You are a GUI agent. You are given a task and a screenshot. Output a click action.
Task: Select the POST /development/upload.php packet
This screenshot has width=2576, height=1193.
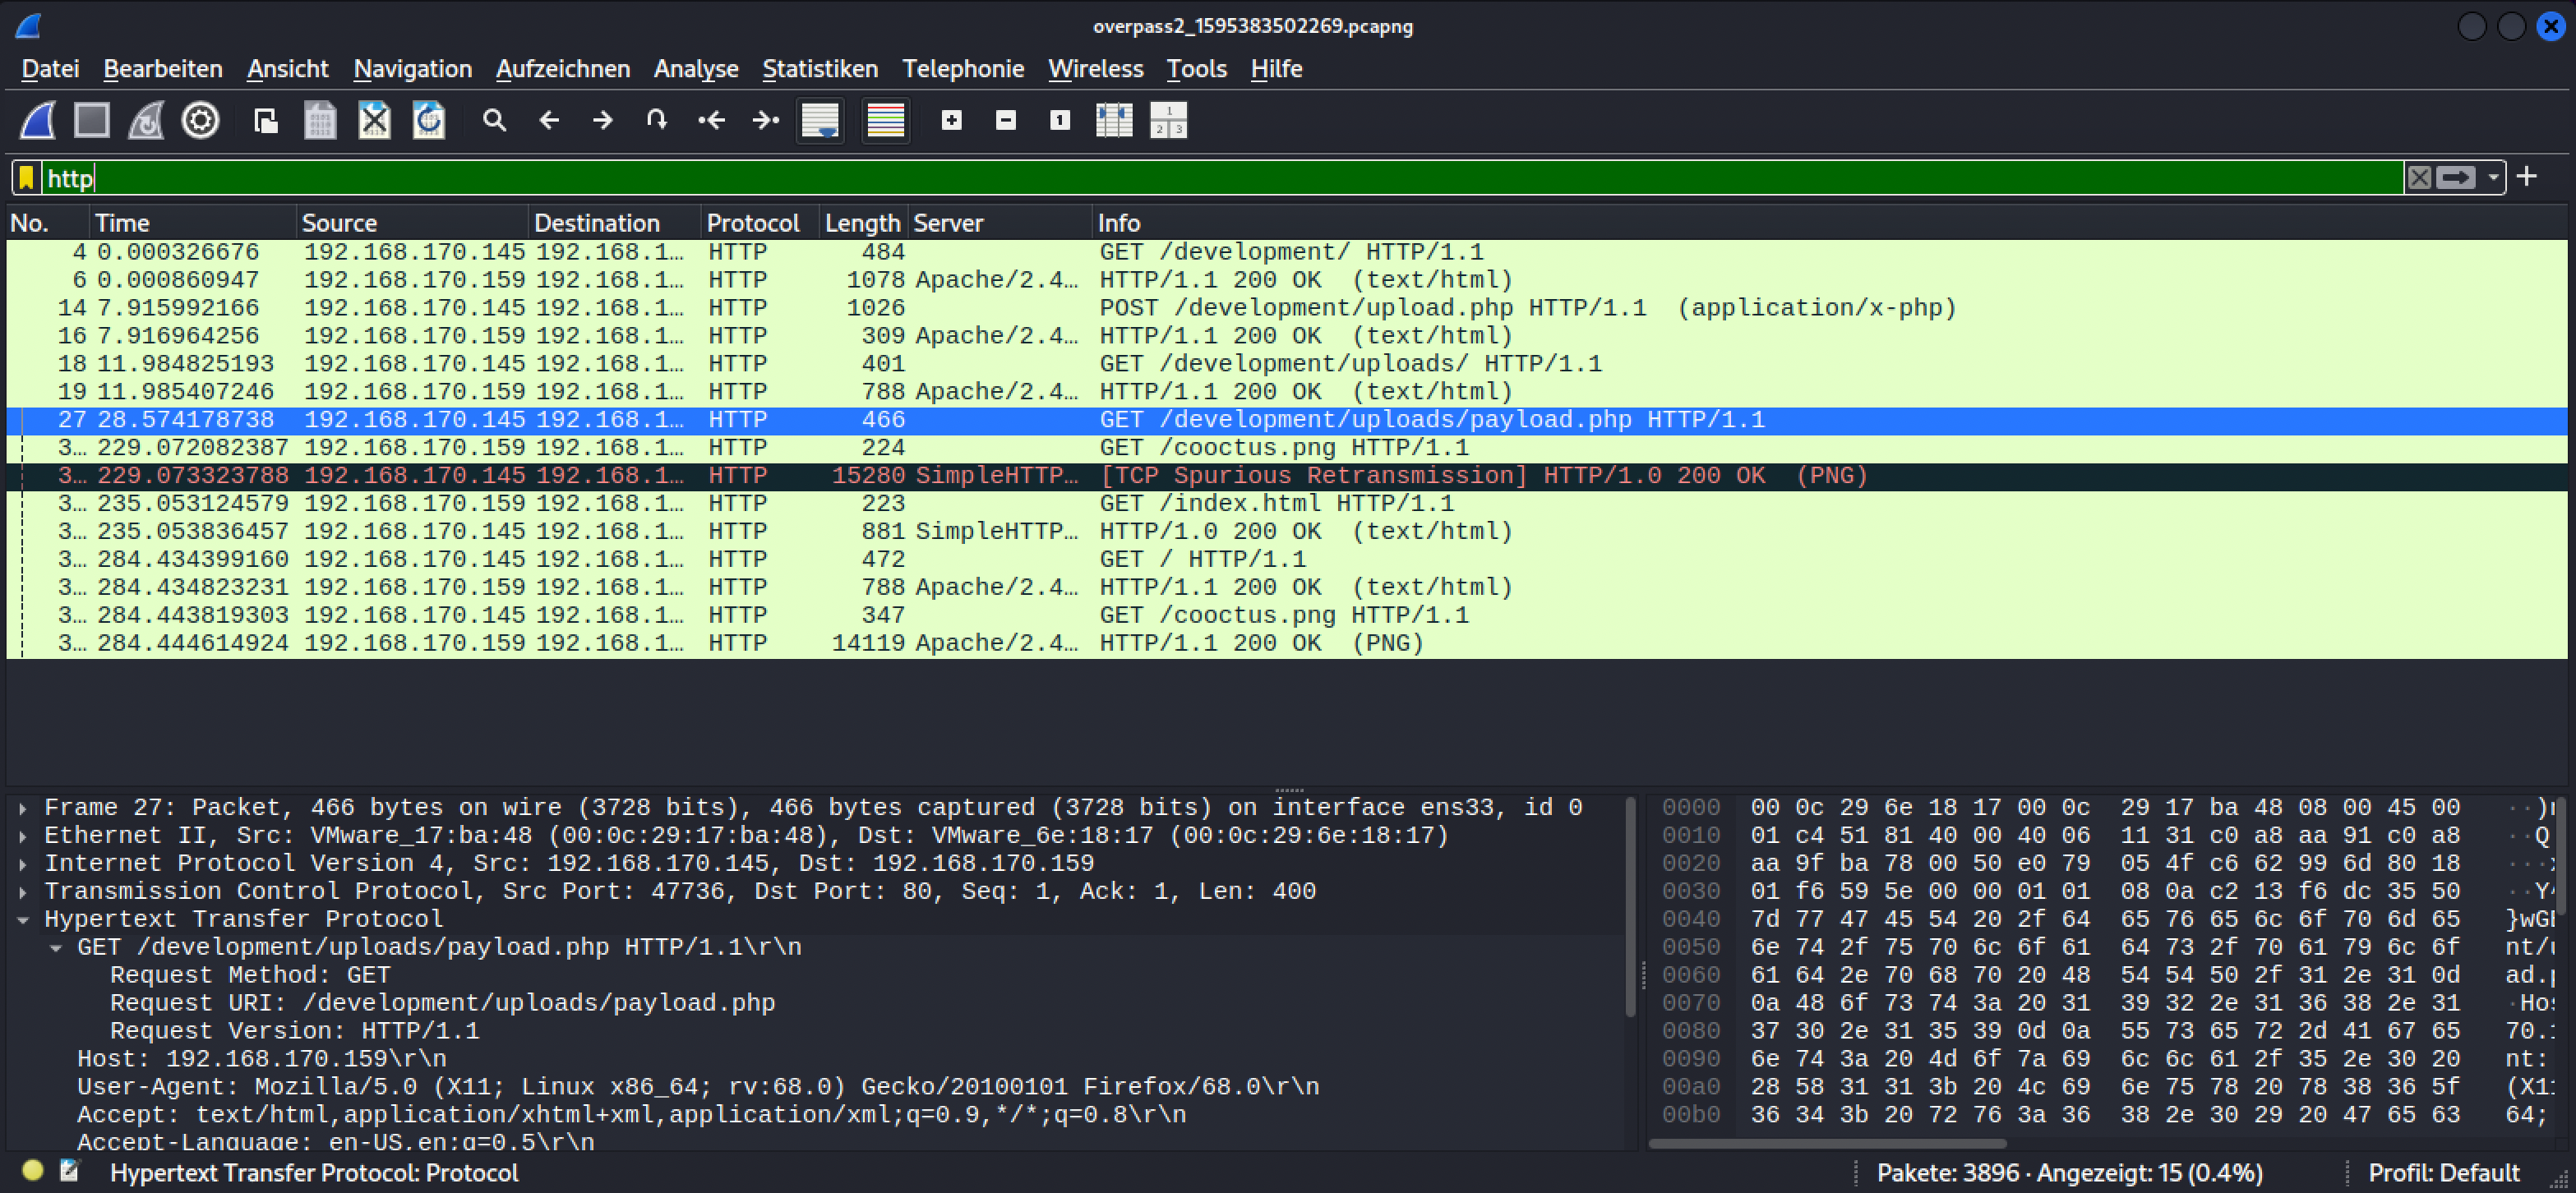coord(1286,308)
